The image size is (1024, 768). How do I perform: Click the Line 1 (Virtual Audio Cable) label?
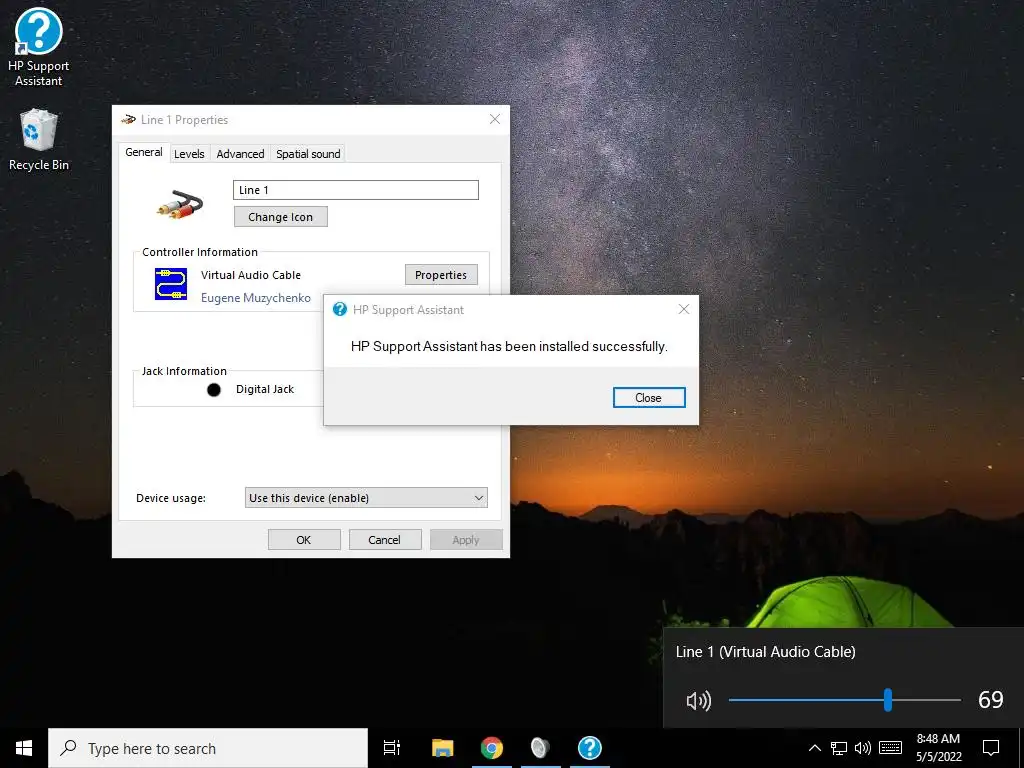(765, 652)
